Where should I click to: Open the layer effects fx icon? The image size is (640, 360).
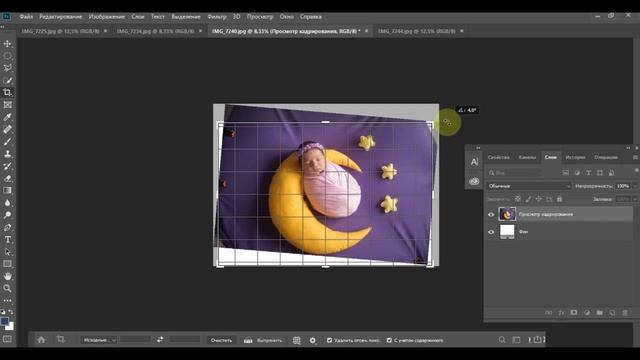[x=561, y=313]
